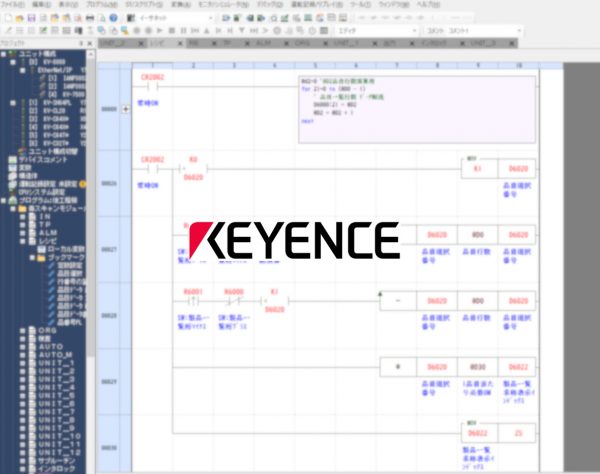
Task: Click the yellow folder icon of ブックマーク
Action: (41, 257)
